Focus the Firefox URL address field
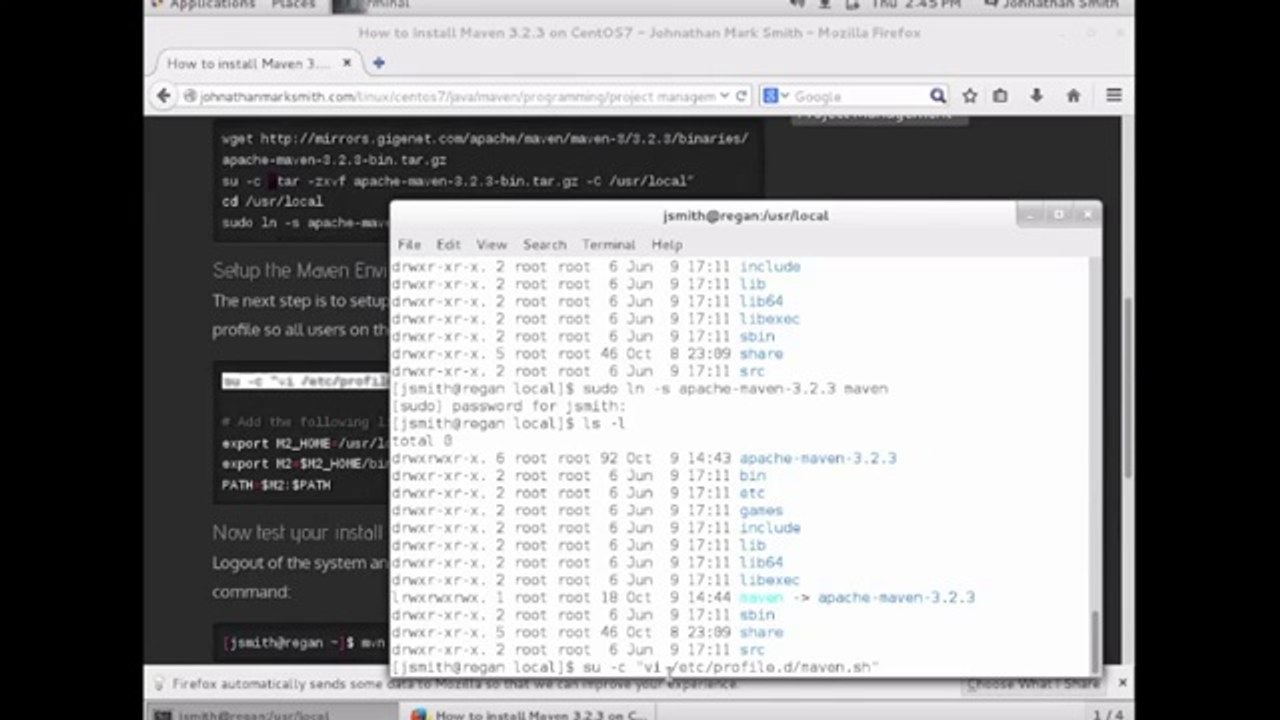Image resolution: width=1280 pixels, height=720 pixels. click(x=458, y=97)
